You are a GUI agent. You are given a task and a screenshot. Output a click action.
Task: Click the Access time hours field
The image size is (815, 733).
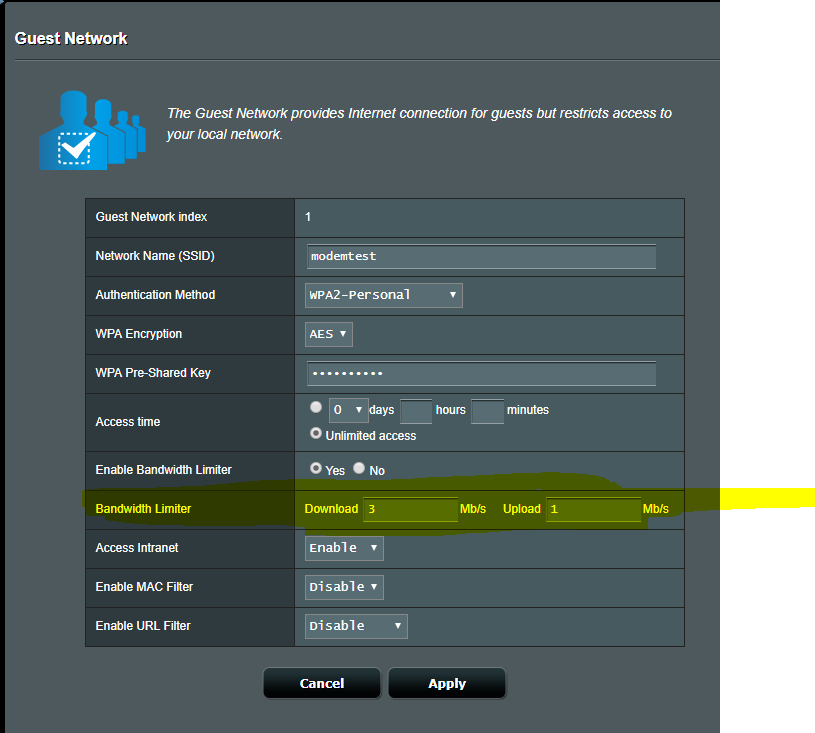(x=415, y=410)
